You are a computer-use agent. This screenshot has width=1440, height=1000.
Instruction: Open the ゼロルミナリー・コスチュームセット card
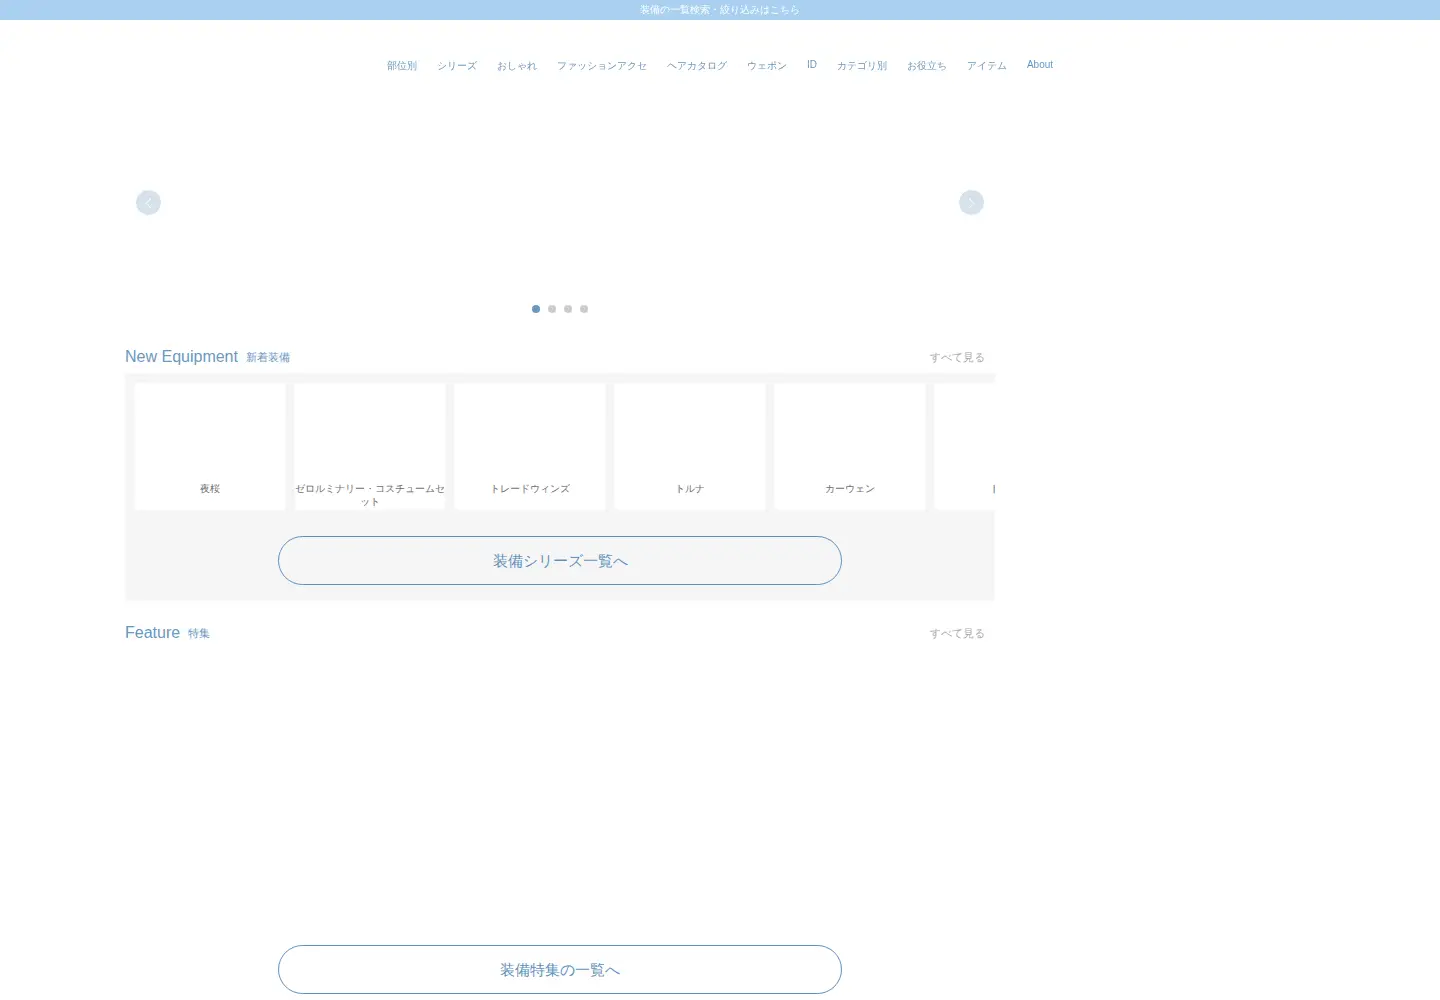(x=370, y=447)
